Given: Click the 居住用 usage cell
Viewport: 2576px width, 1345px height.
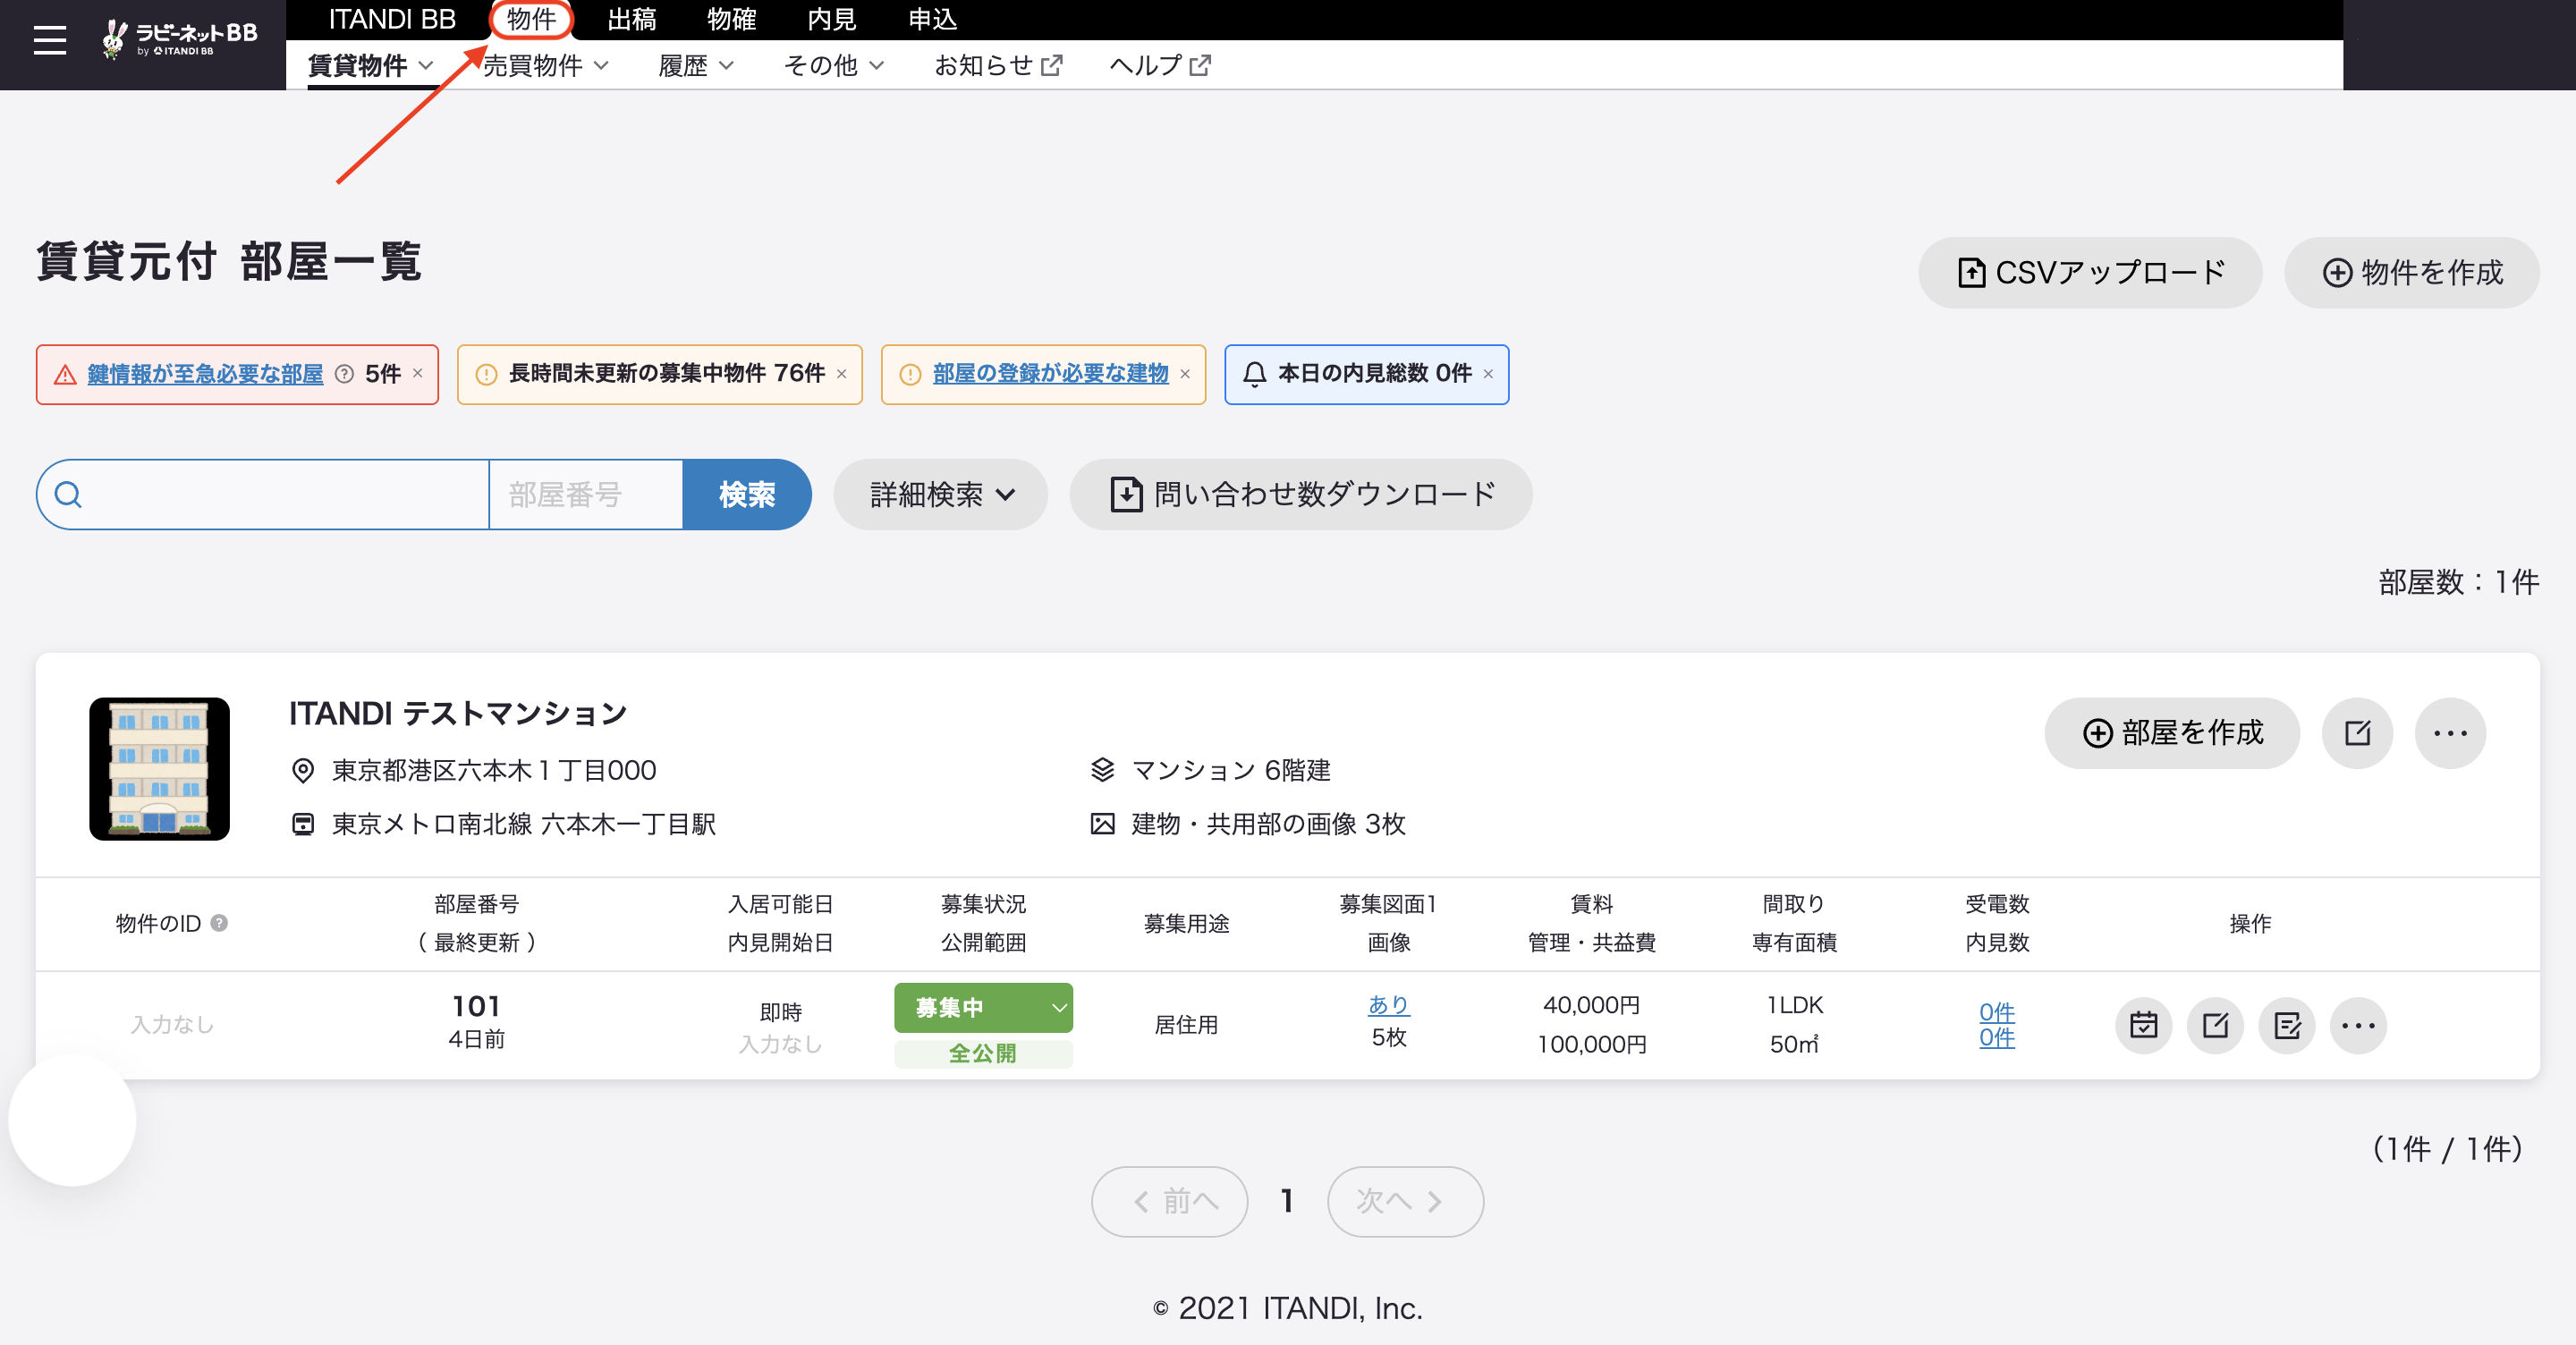Looking at the screenshot, I should click(1186, 1025).
